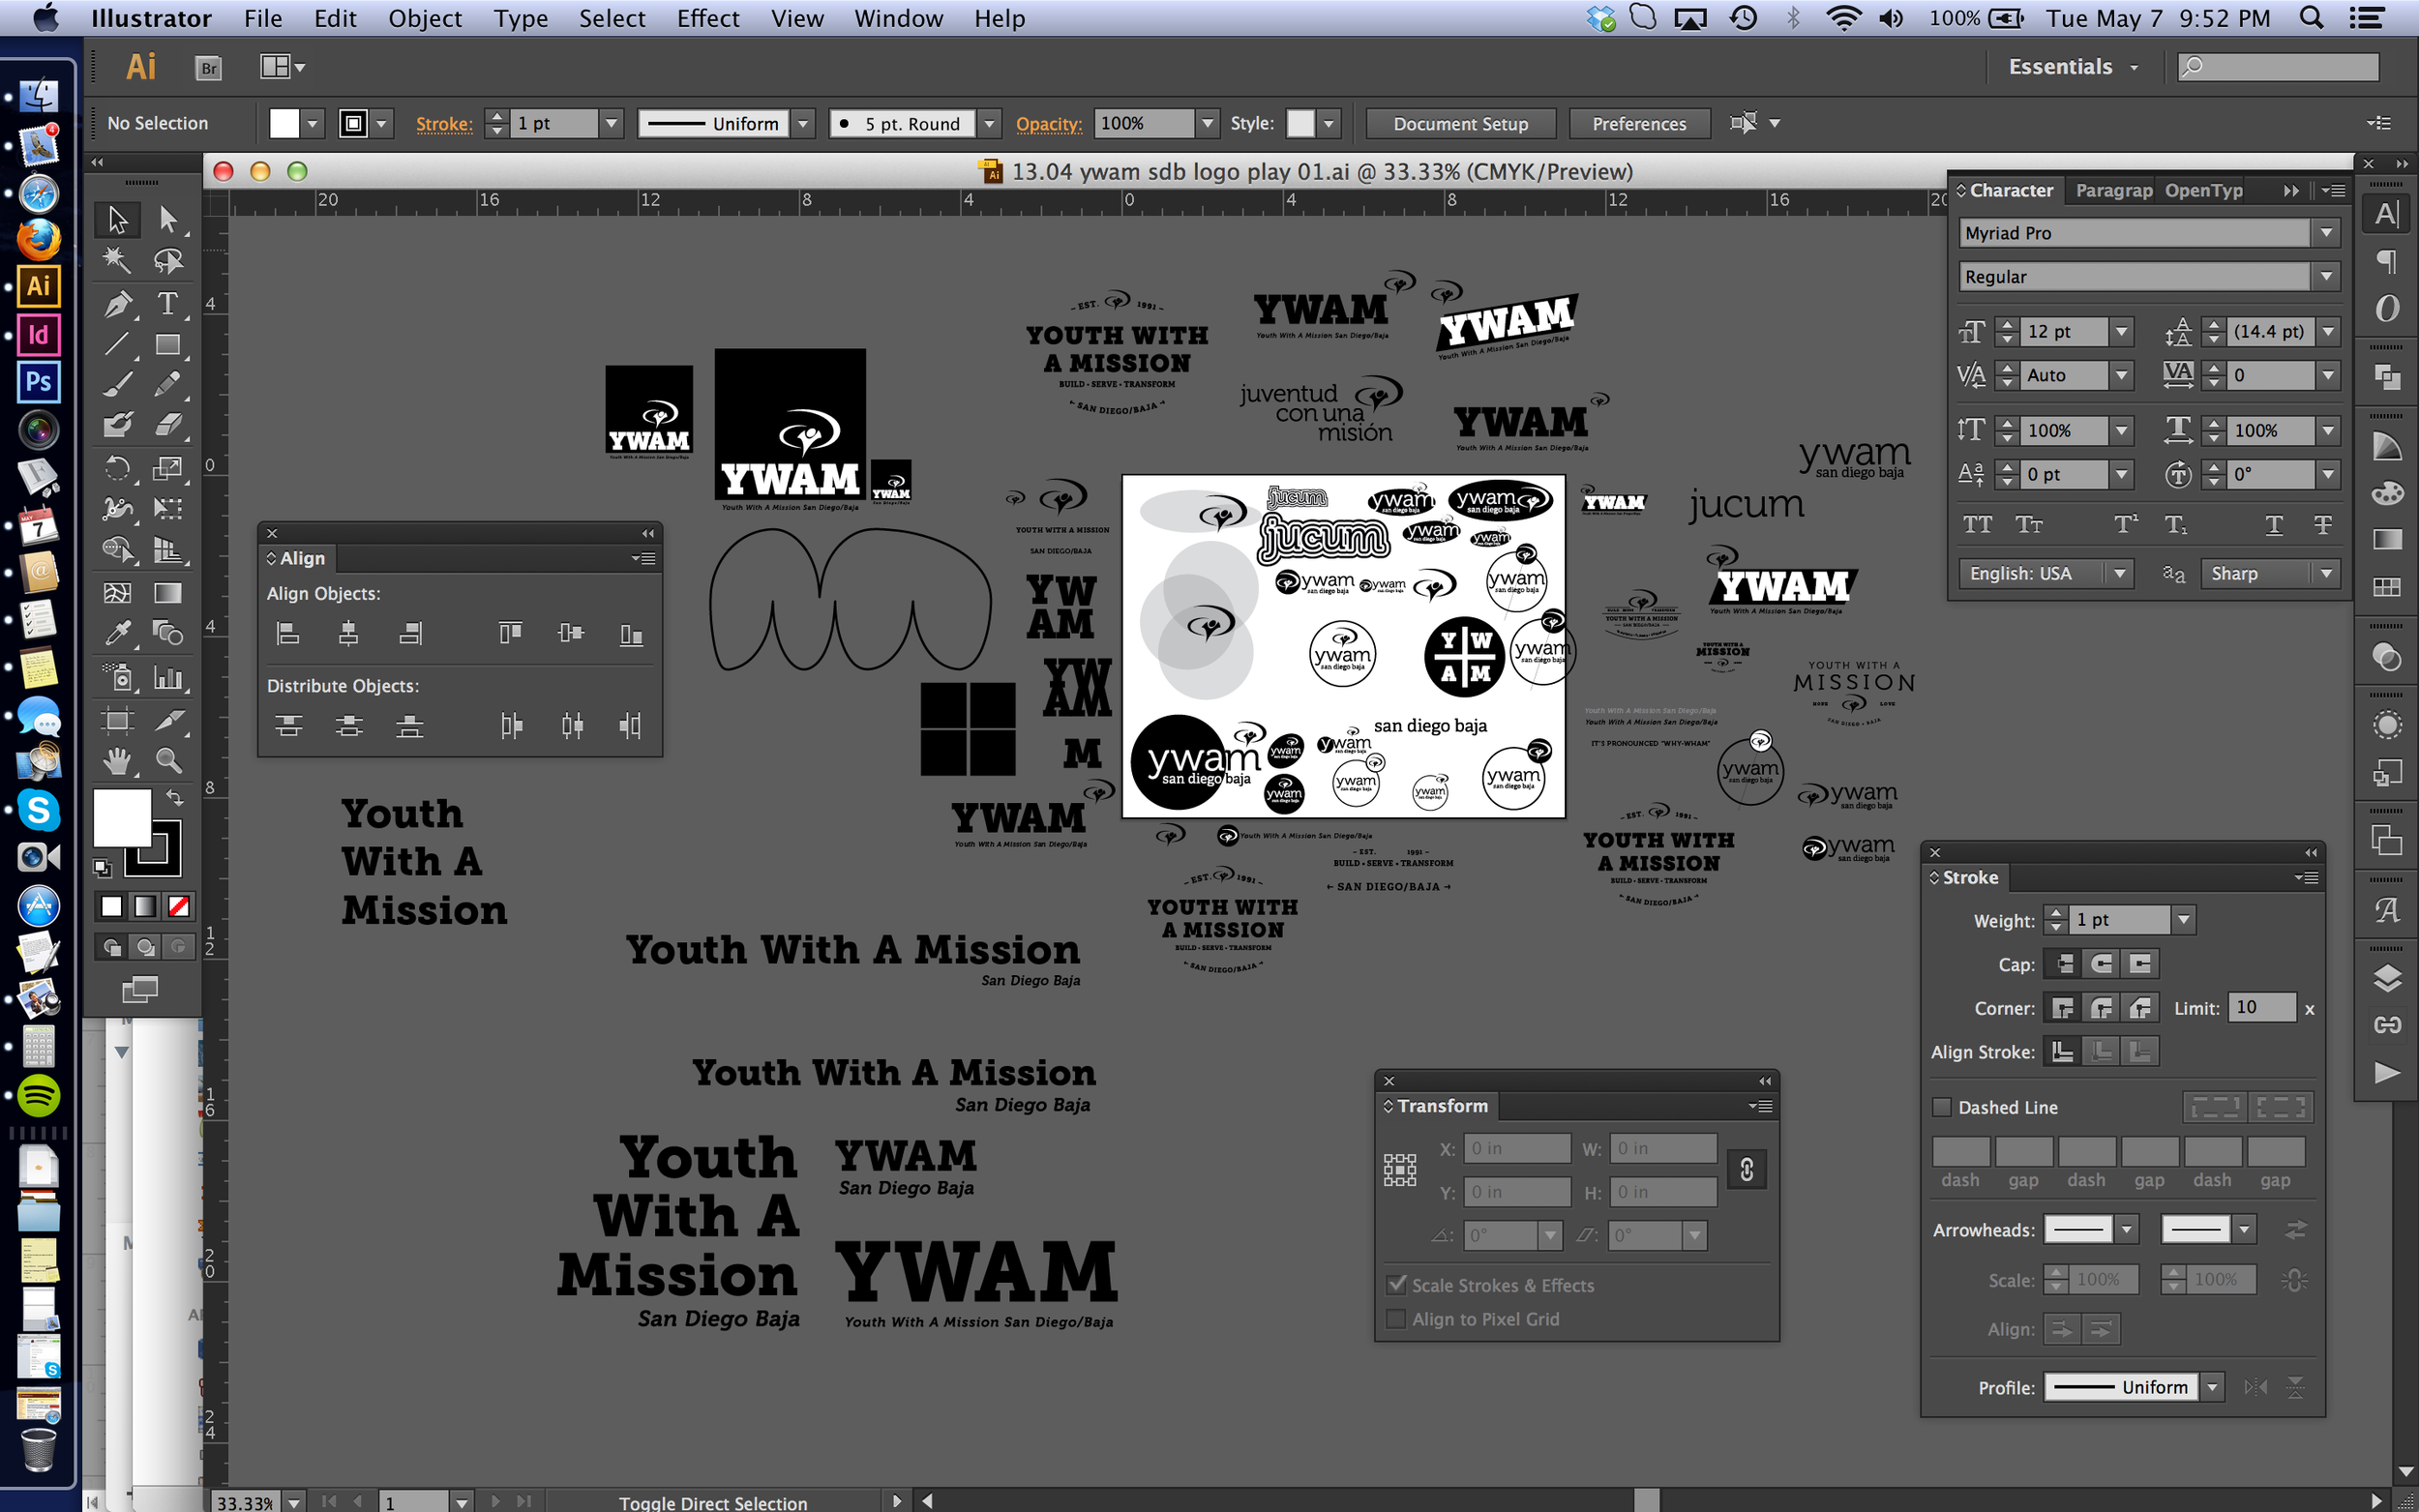Select the Eyedropper tool

coord(117,632)
